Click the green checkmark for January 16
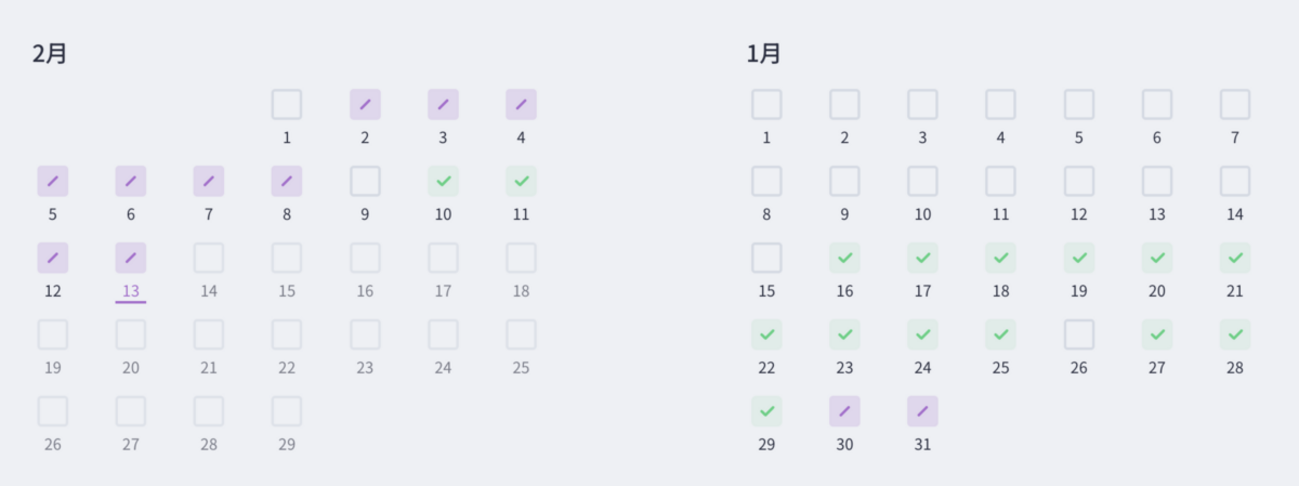Image resolution: width=1299 pixels, height=486 pixels. pyautogui.click(x=845, y=258)
